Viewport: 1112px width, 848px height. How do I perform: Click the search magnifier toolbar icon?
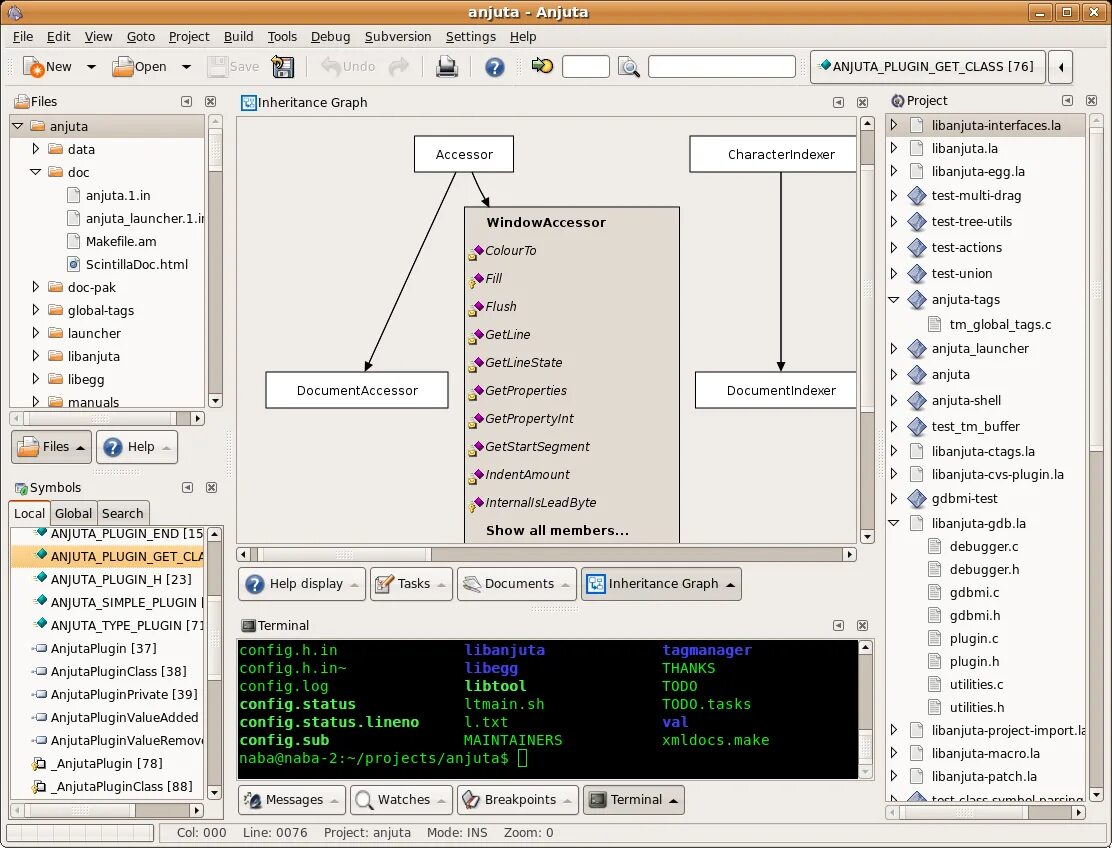point(628,67)
